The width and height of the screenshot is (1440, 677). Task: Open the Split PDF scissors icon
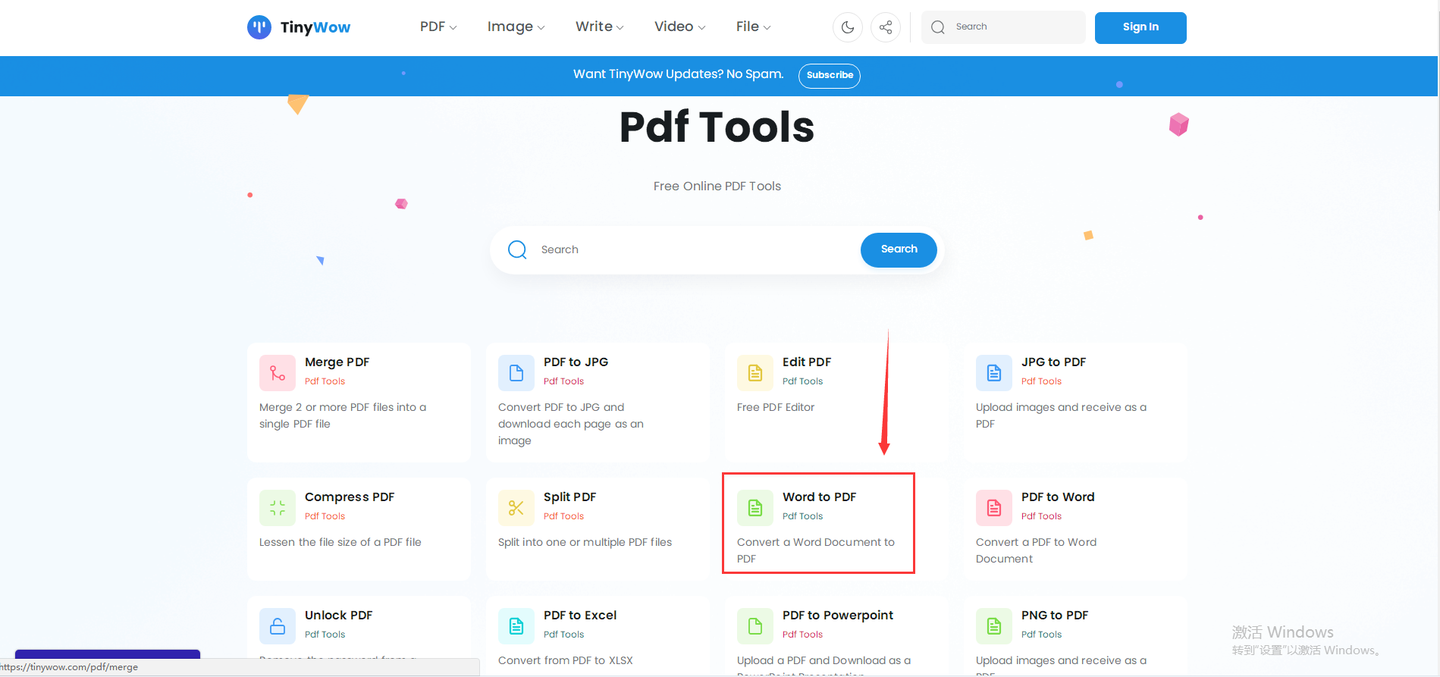tap(516, 507)
